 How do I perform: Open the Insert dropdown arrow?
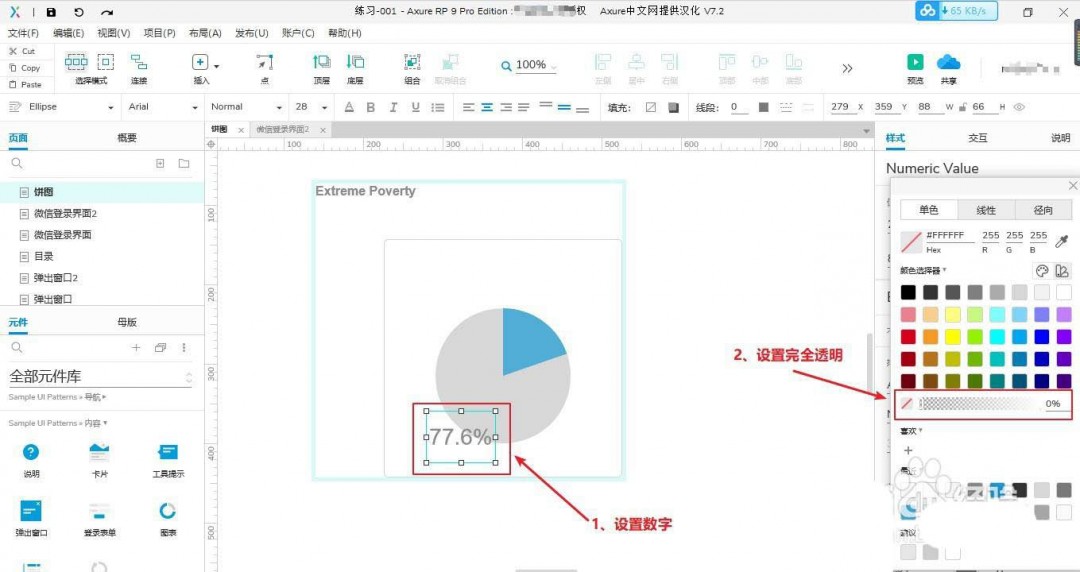(216, 66)
